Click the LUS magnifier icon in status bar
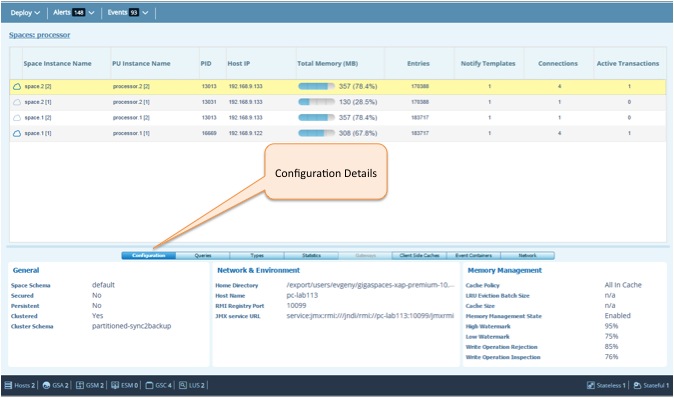 tap(183, 385)
